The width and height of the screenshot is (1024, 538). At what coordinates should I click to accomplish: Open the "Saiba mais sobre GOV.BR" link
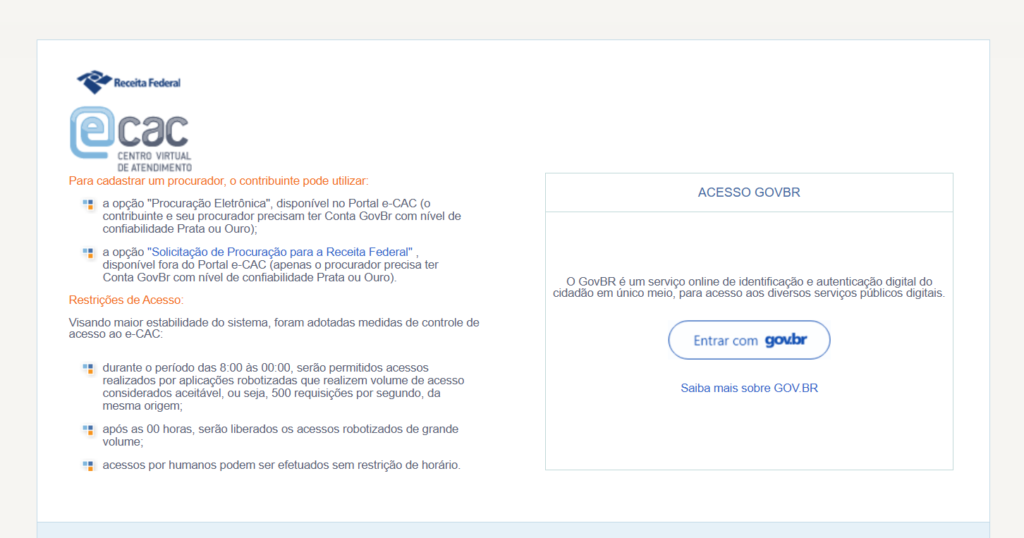(749, 388)
